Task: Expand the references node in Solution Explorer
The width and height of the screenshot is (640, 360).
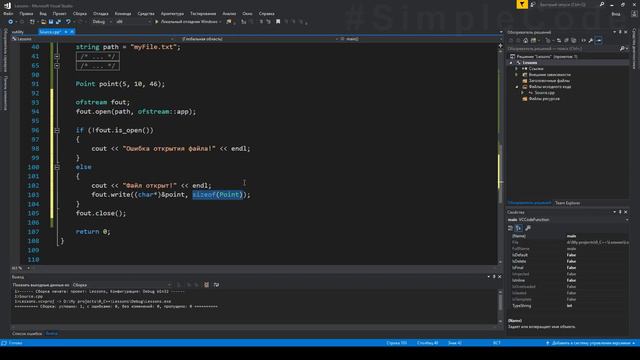Action: [516, 69]
